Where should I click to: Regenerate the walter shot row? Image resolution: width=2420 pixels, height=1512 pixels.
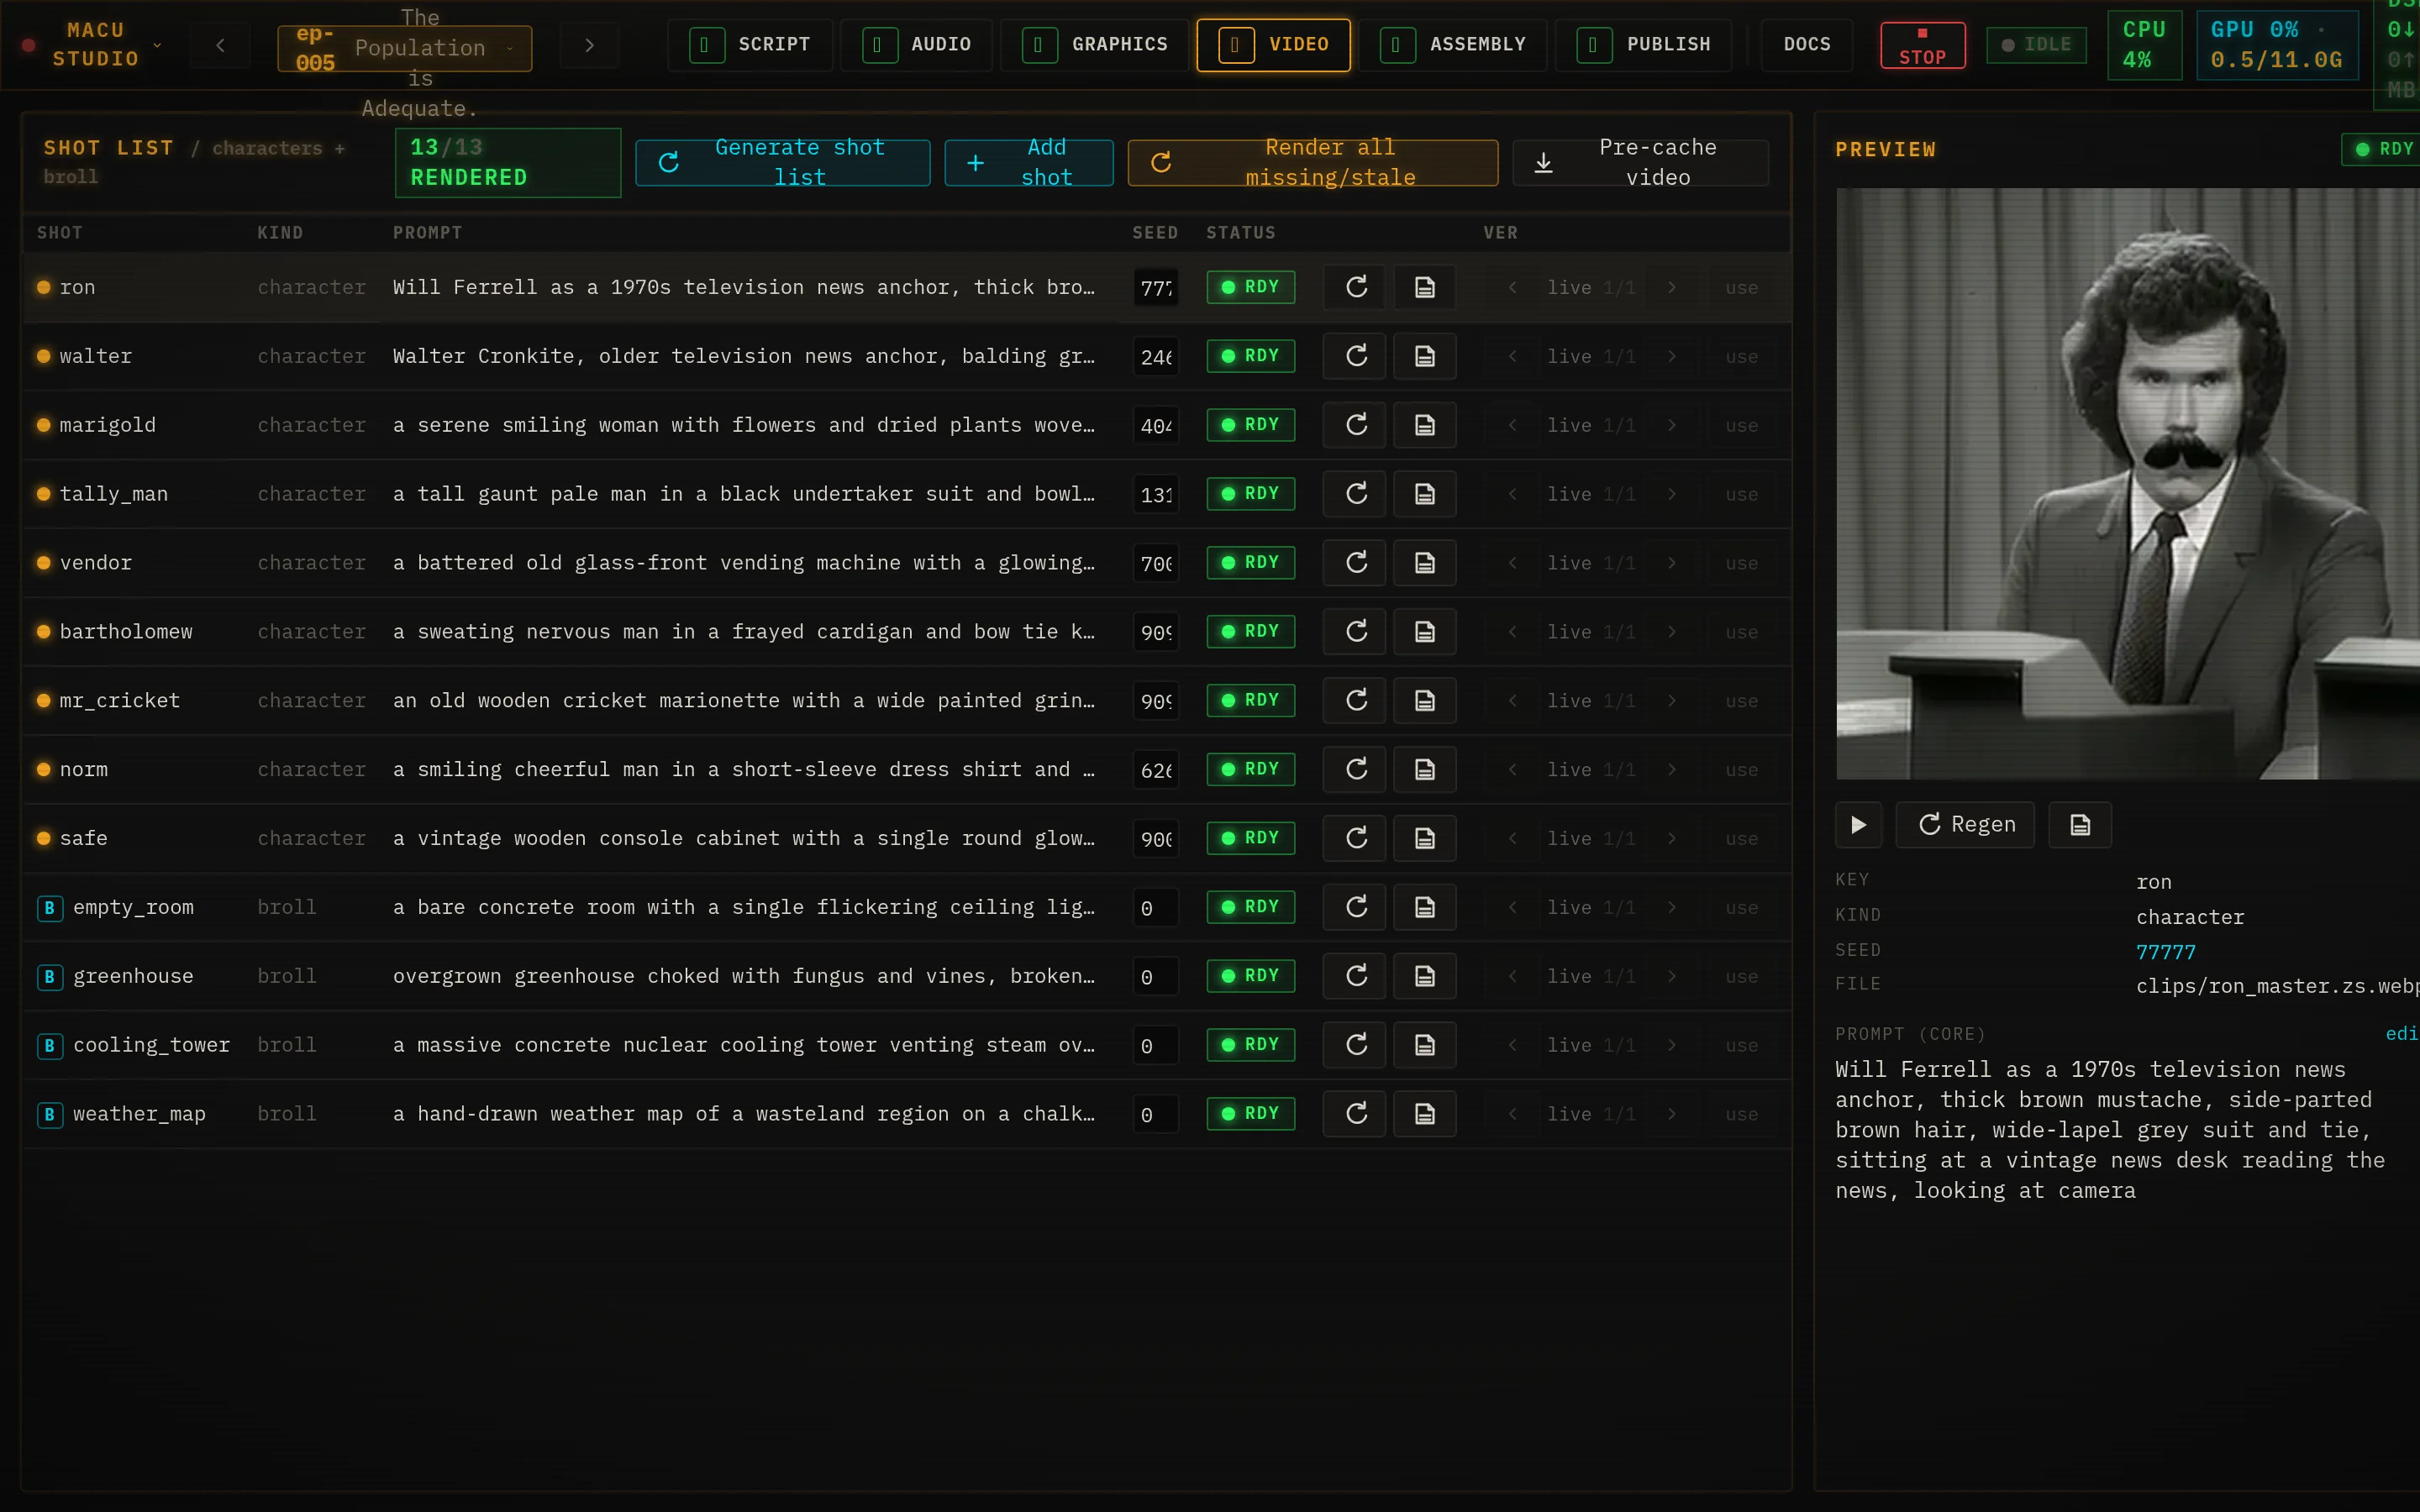pyautogui.click(x=1355, y=356)
